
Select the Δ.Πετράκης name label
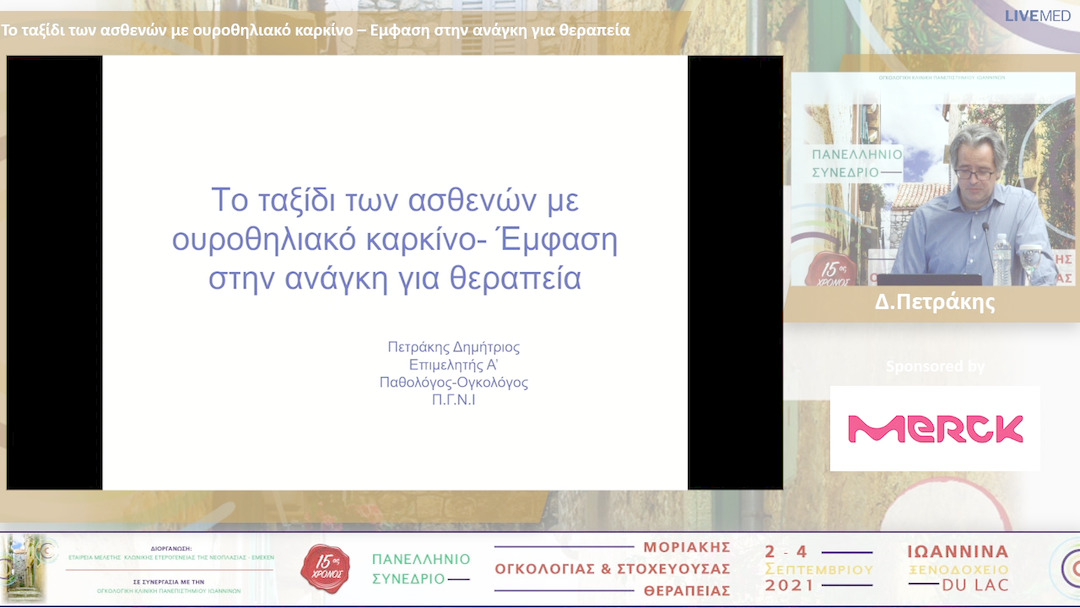(934, 300)
